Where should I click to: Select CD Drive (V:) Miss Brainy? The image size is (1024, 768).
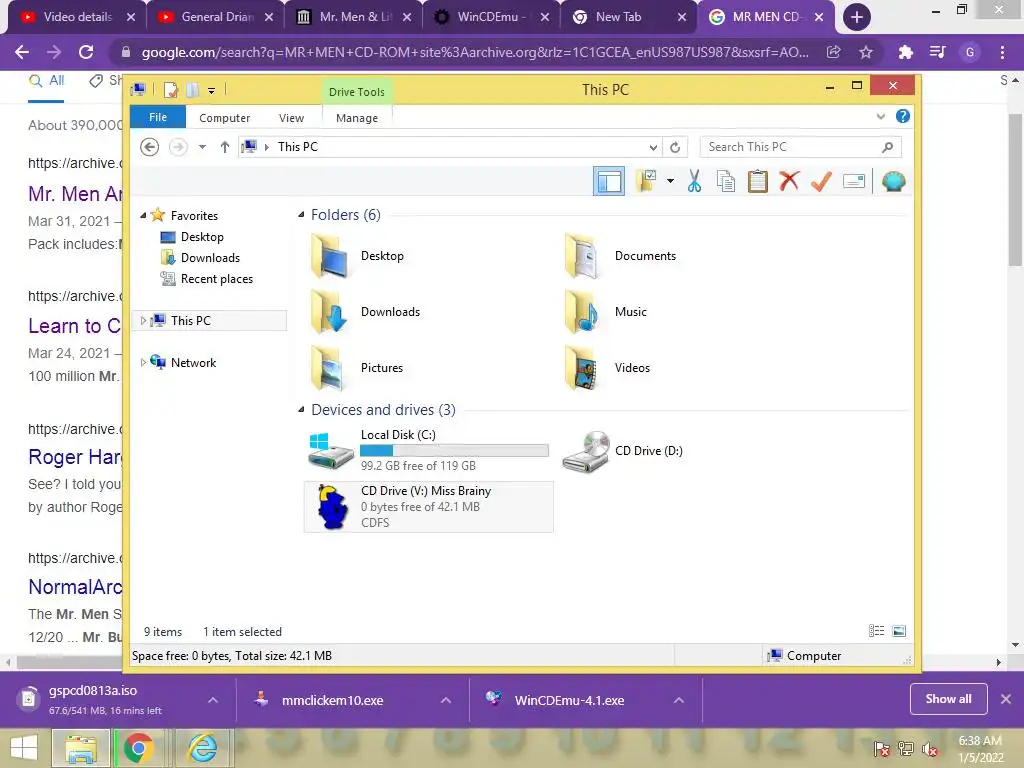pos(428,507)
